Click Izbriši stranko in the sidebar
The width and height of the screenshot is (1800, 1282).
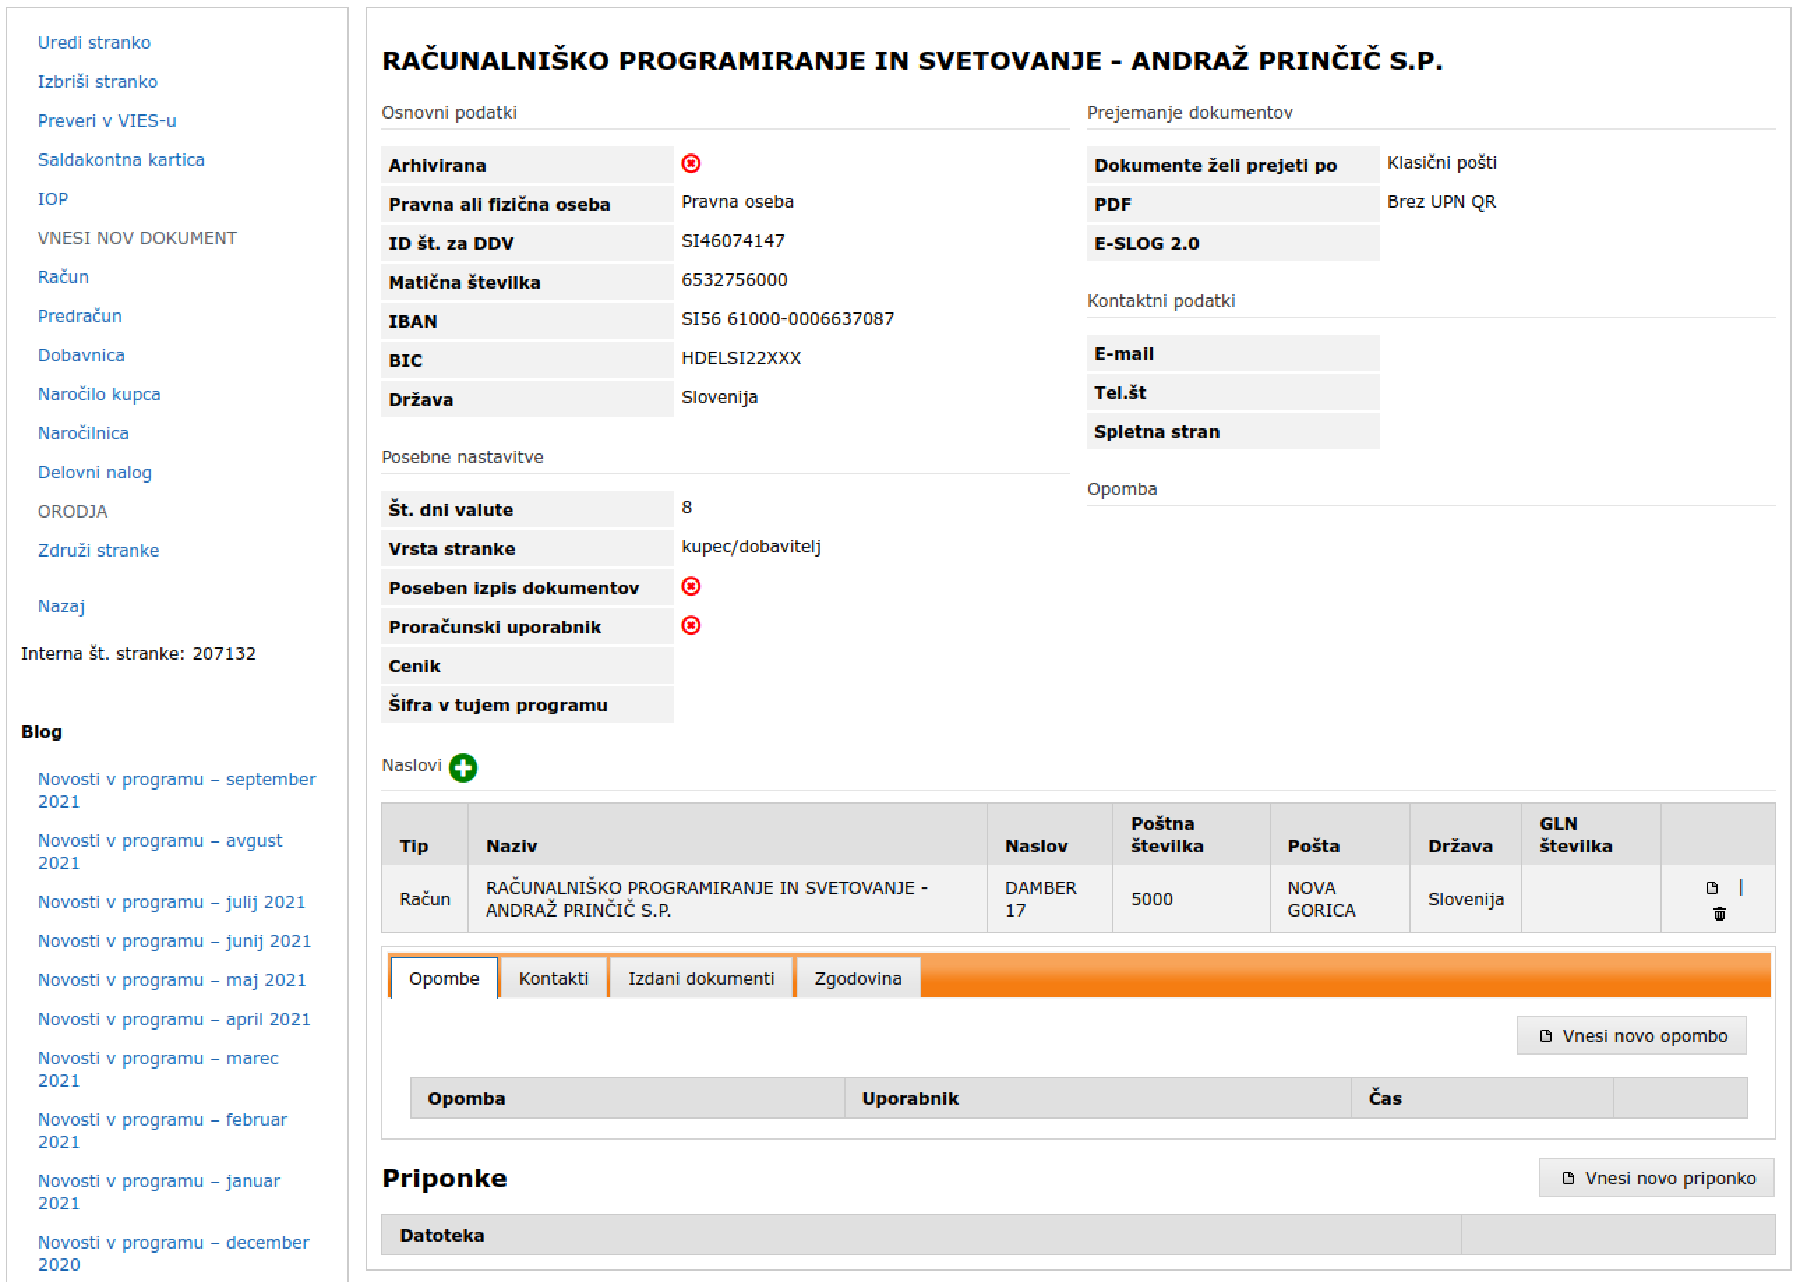pyautogui.click(x=97, y=82)
